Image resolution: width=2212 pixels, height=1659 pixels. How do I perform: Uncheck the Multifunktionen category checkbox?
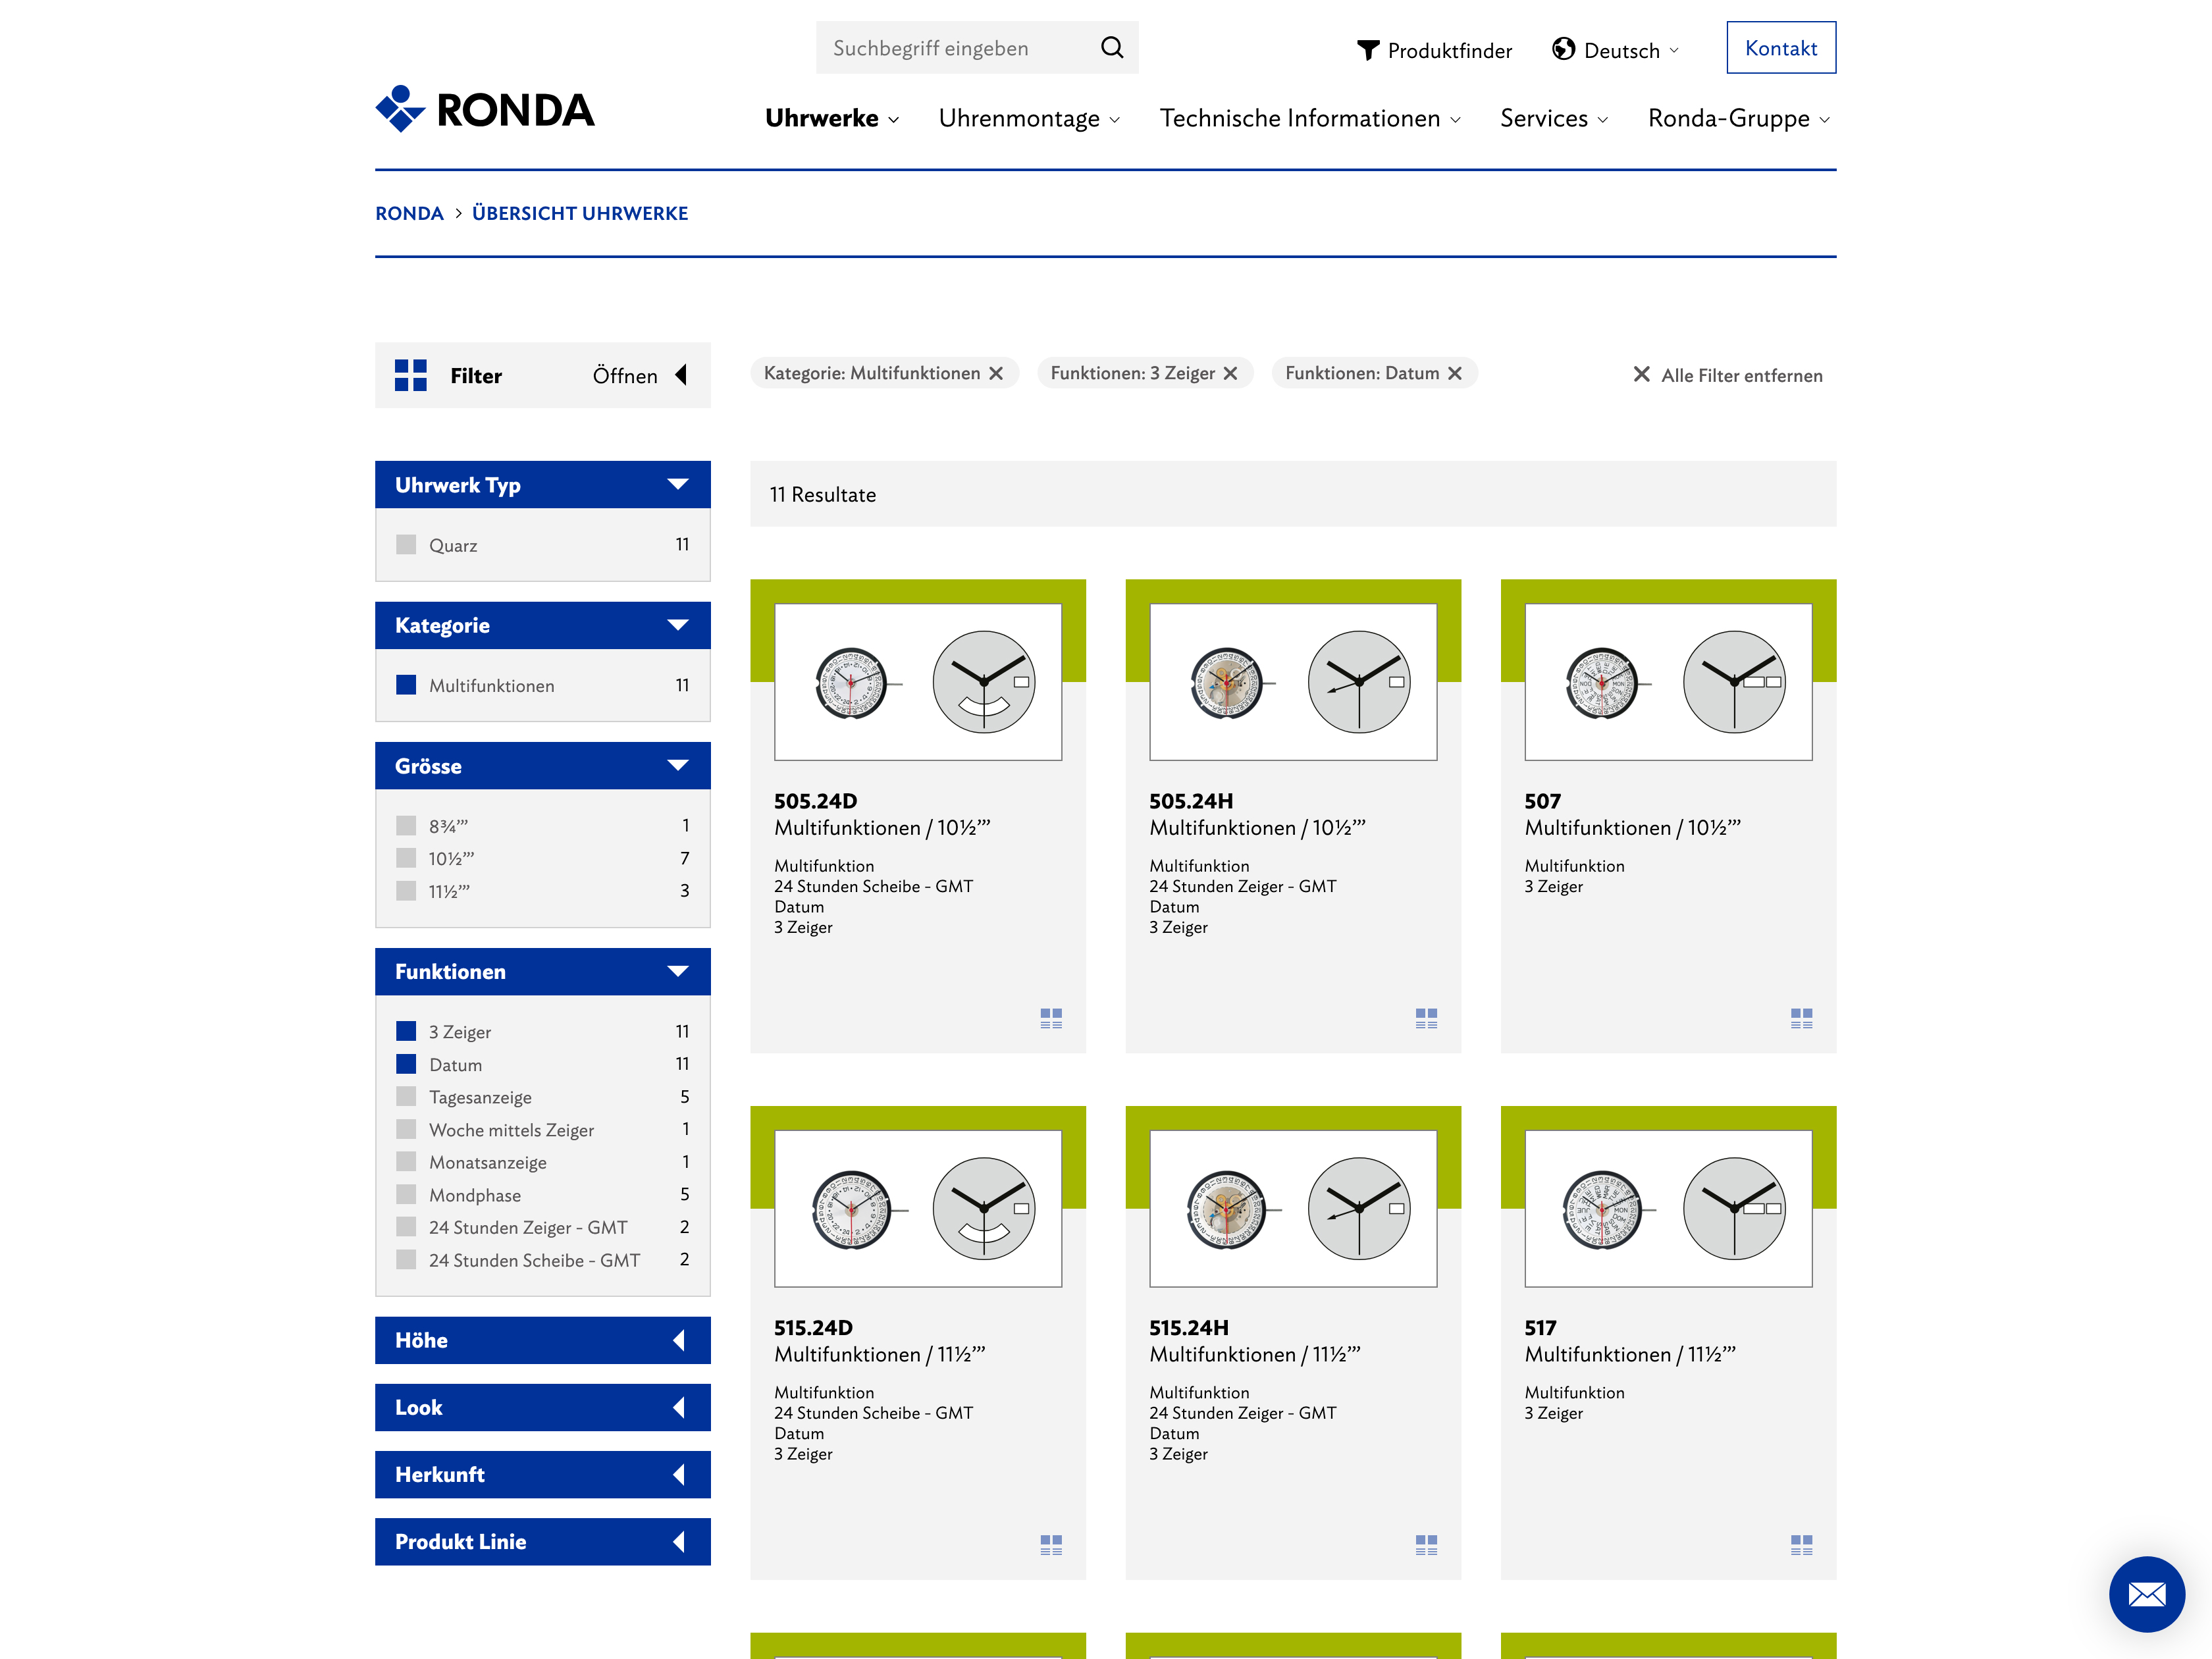tap(406, 685)
